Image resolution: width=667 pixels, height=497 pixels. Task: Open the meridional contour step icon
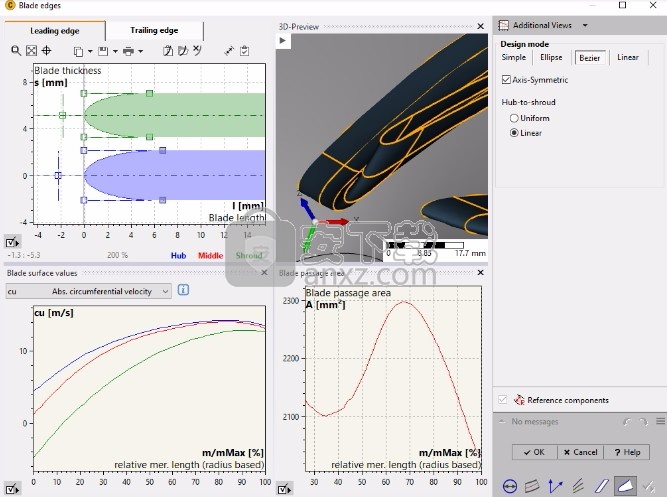tap(532, 486)
